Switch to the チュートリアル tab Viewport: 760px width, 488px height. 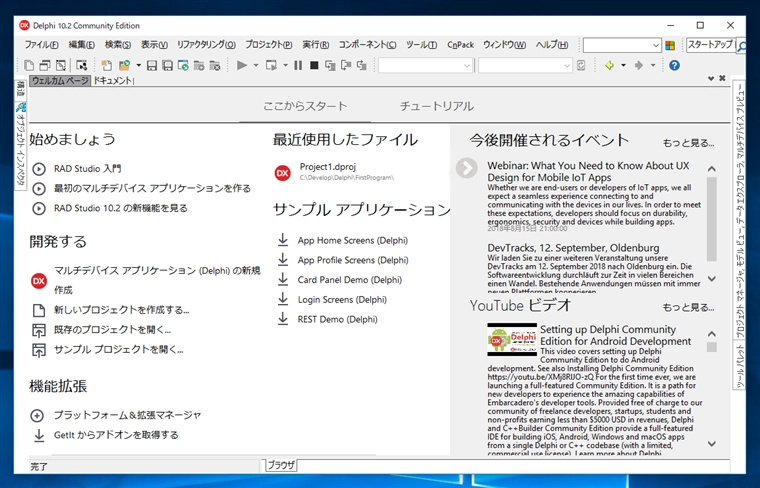click(x=436, y=106)
